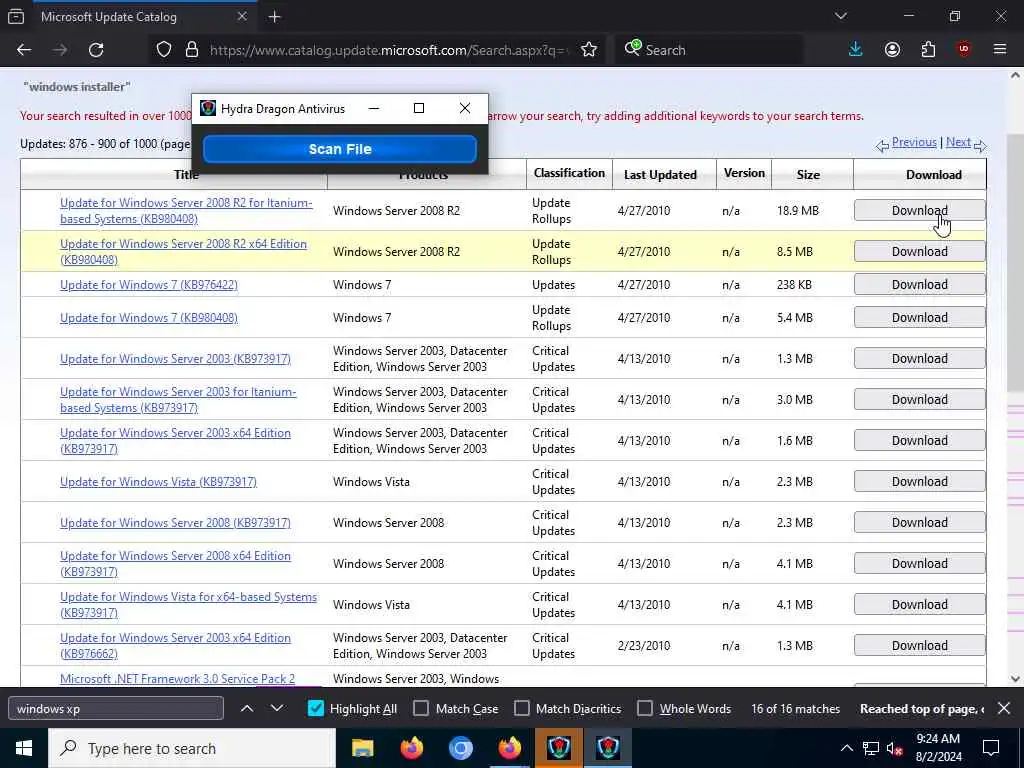The image size is (1024, 768).
Task: Sort by the Size column header
Action: pyautogui.click(x=808, y=174)
